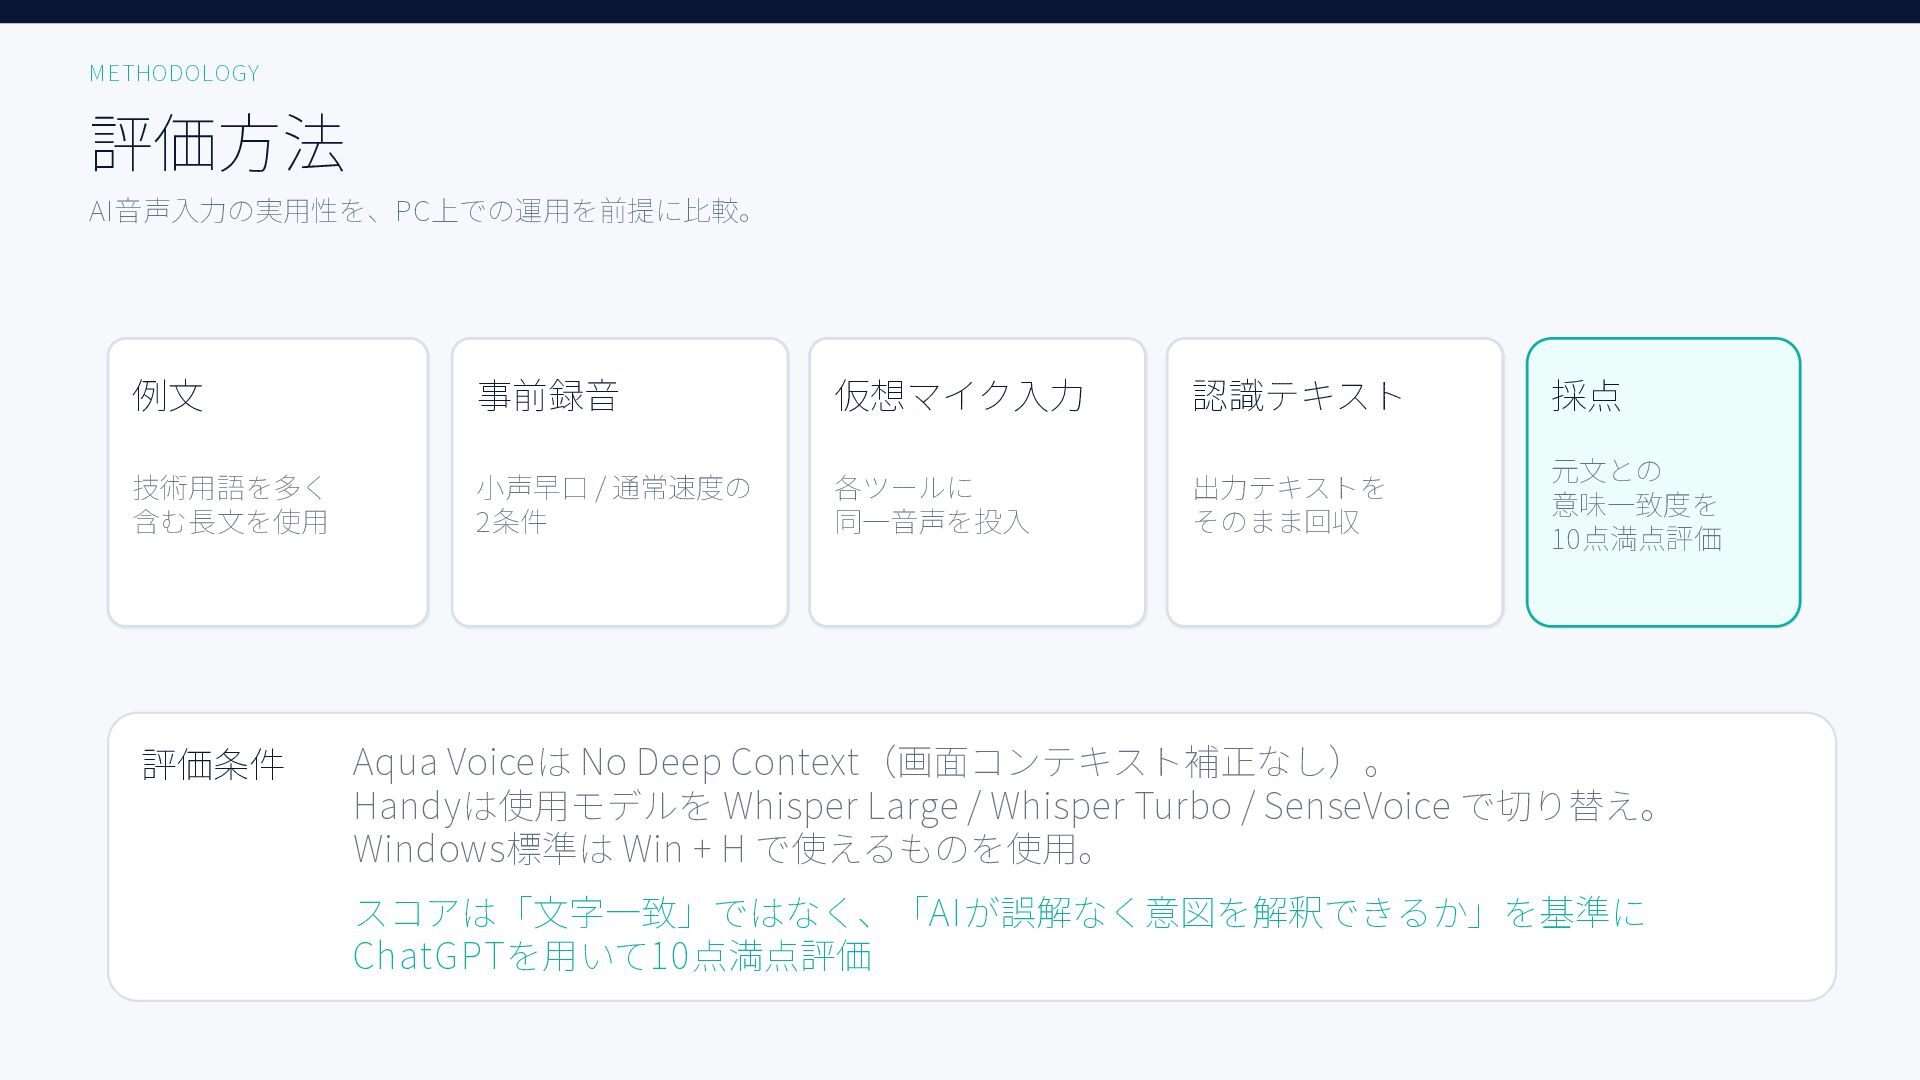Click the 小声早口 / 通常速度の2条件 text
Image resolution: width=1920 pixels, height=1080 pixels.
(612, 504)
